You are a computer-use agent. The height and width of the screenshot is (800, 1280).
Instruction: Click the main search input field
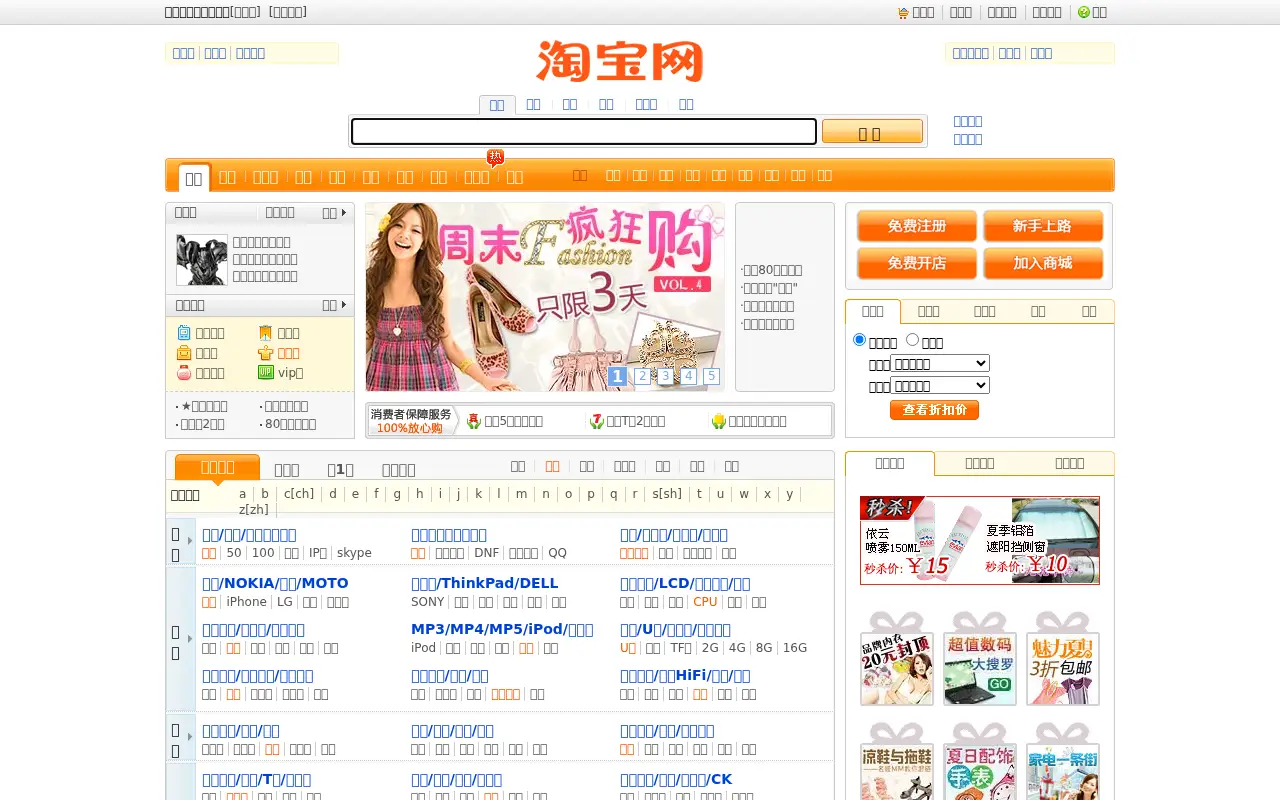click(x=584, y=132)
